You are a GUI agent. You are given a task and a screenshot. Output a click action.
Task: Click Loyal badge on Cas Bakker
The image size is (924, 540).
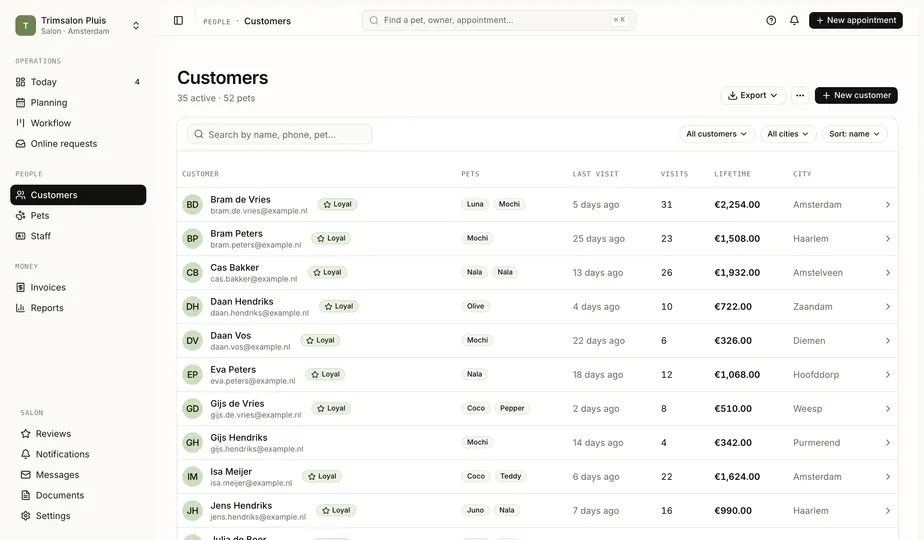click(x=328, y=272)
